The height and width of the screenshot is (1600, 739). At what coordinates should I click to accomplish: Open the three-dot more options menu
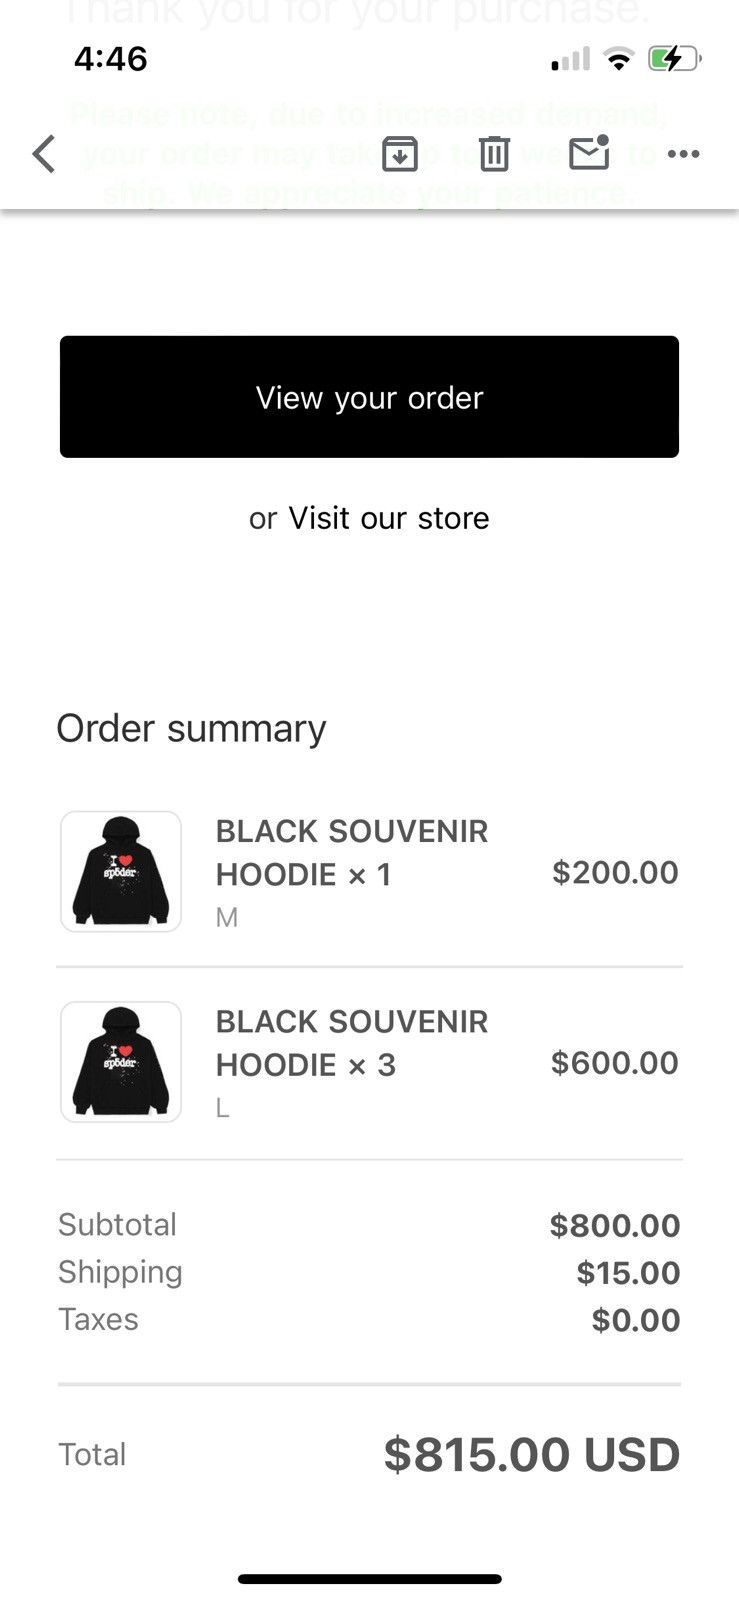click(683, 154)
